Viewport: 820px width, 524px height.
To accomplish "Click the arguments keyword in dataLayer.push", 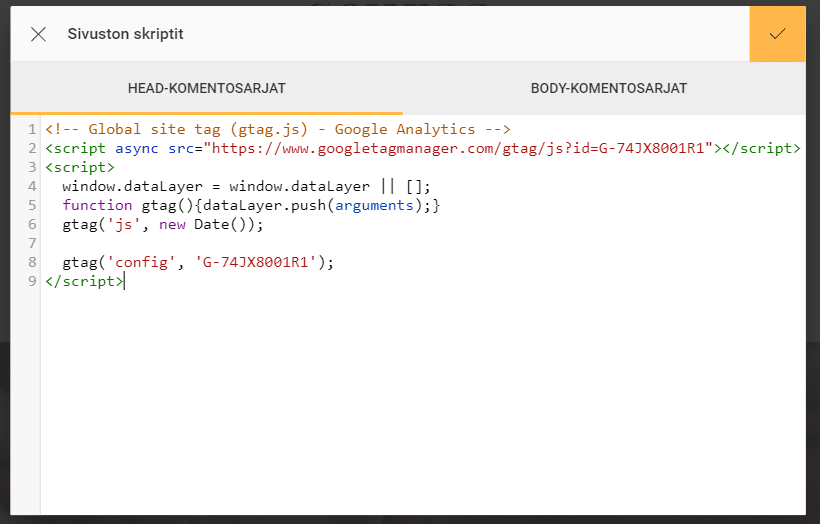I will (373, 205).
